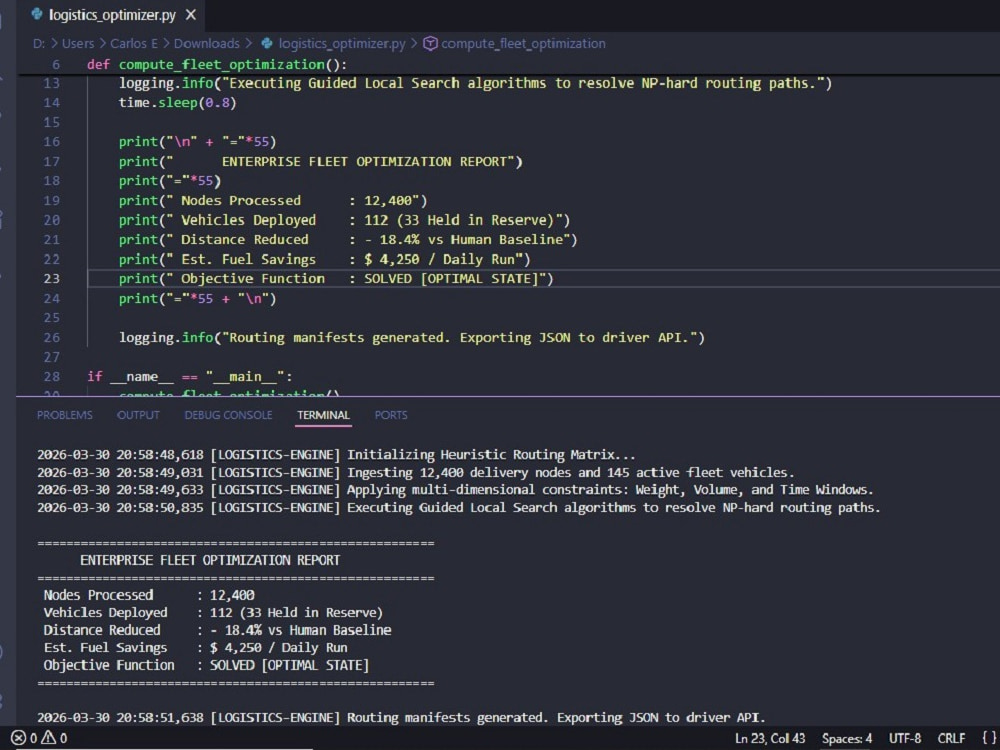The image size is (1000, 750).
Task: Open the DEBUG CONSOLE panel tab
Action: [x=228, y=415]
